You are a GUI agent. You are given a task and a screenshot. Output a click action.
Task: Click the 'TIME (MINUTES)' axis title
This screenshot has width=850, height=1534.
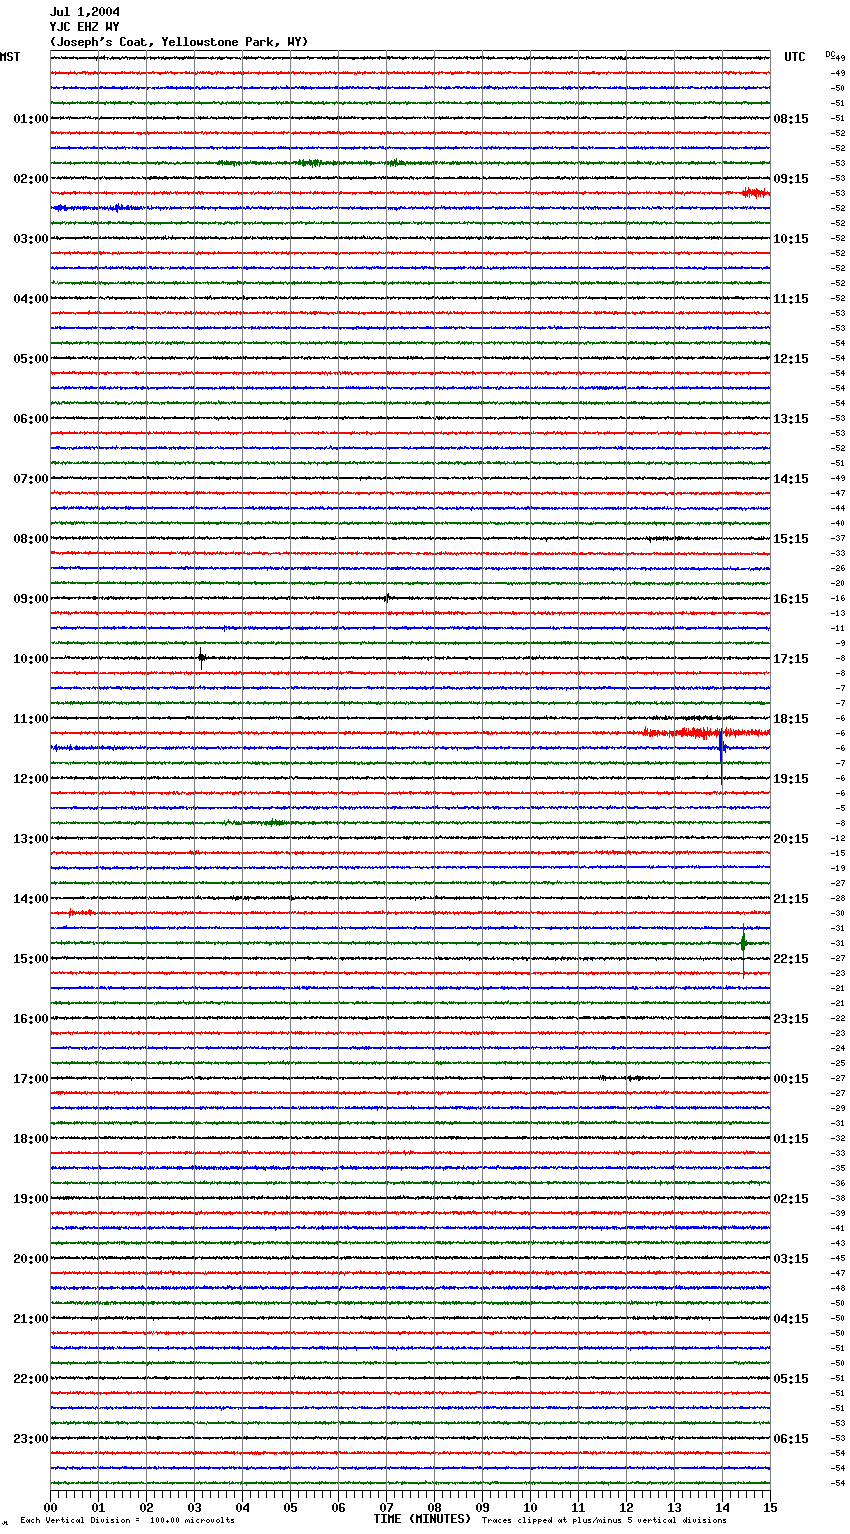[x=422, y=1519]
